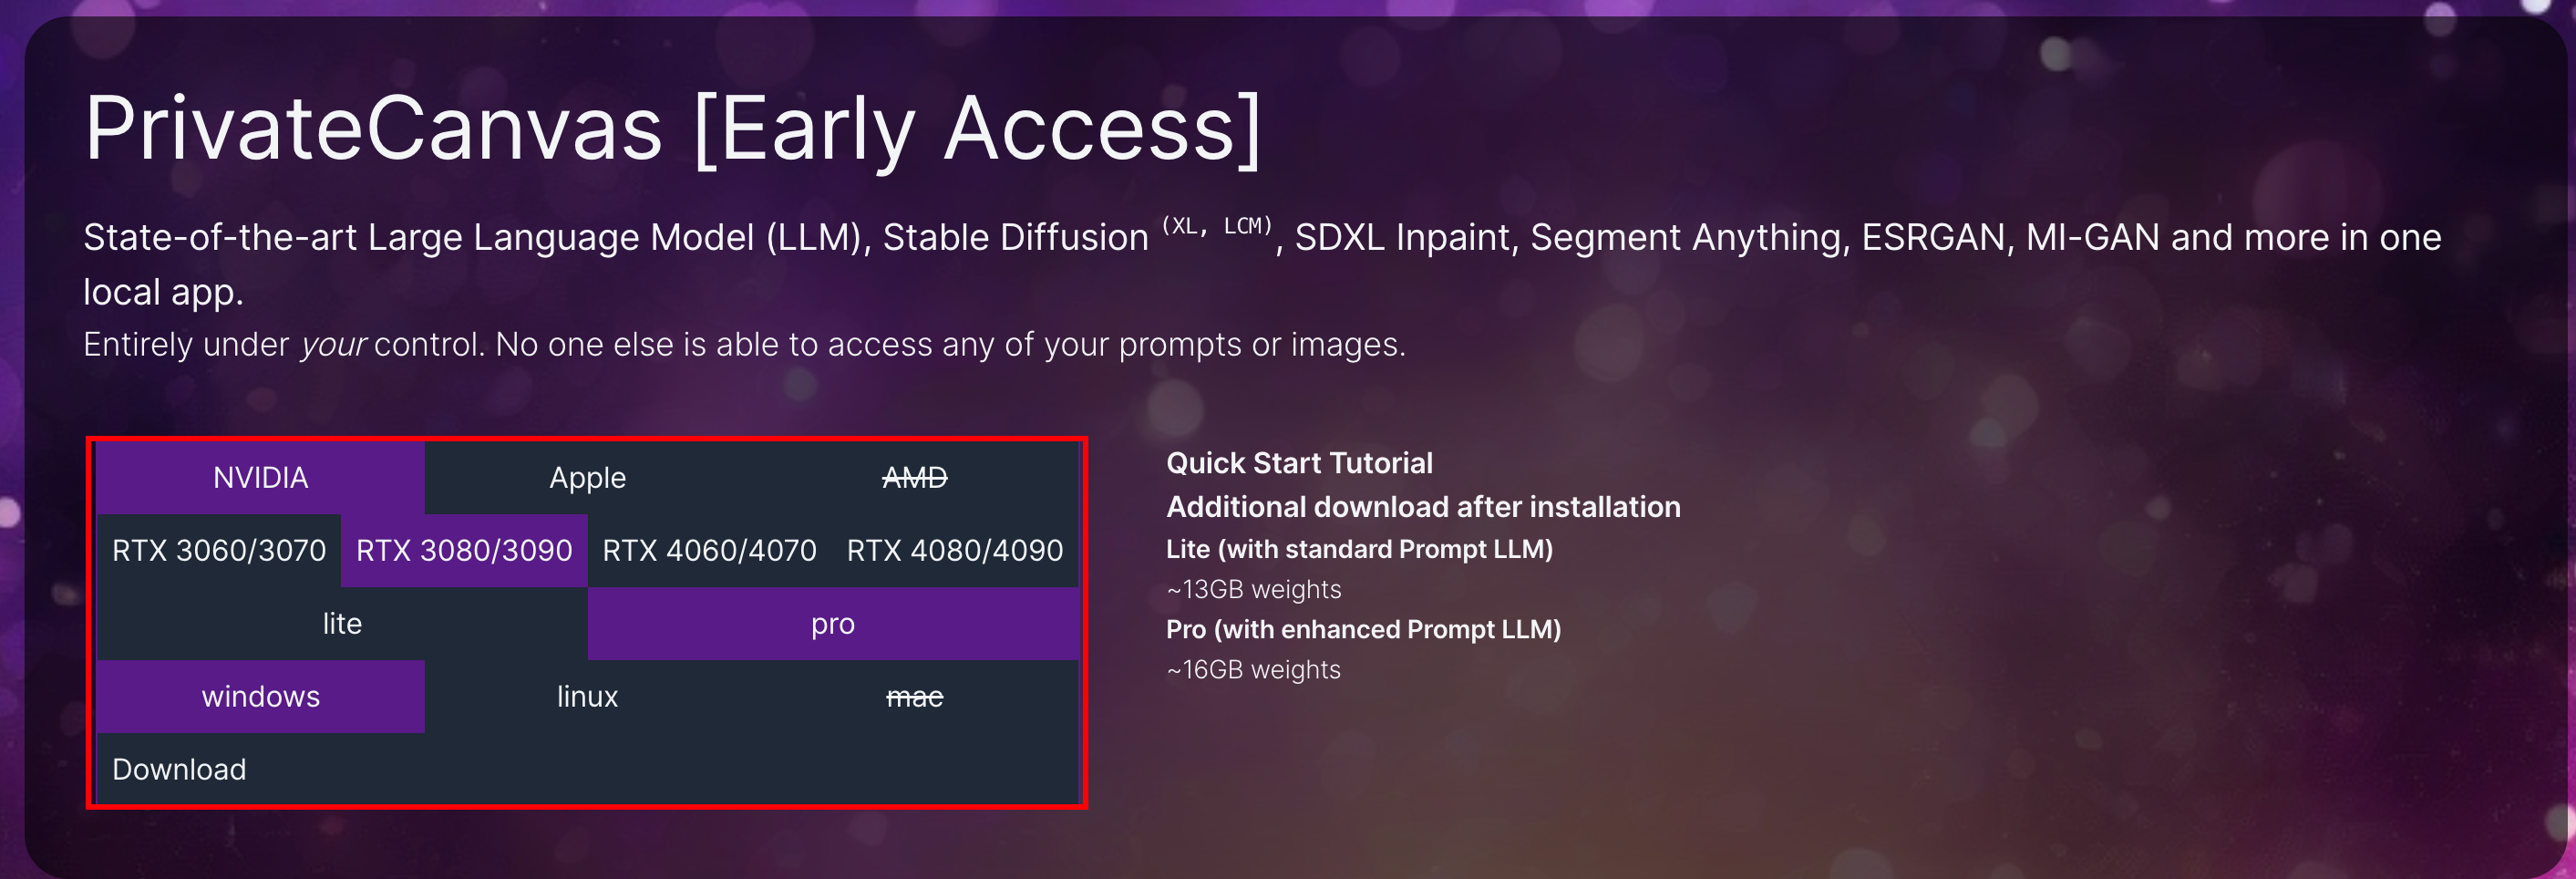Switch to the pro edition
The width and height of the screenshot is (2576, 879).
pos(832,624)
